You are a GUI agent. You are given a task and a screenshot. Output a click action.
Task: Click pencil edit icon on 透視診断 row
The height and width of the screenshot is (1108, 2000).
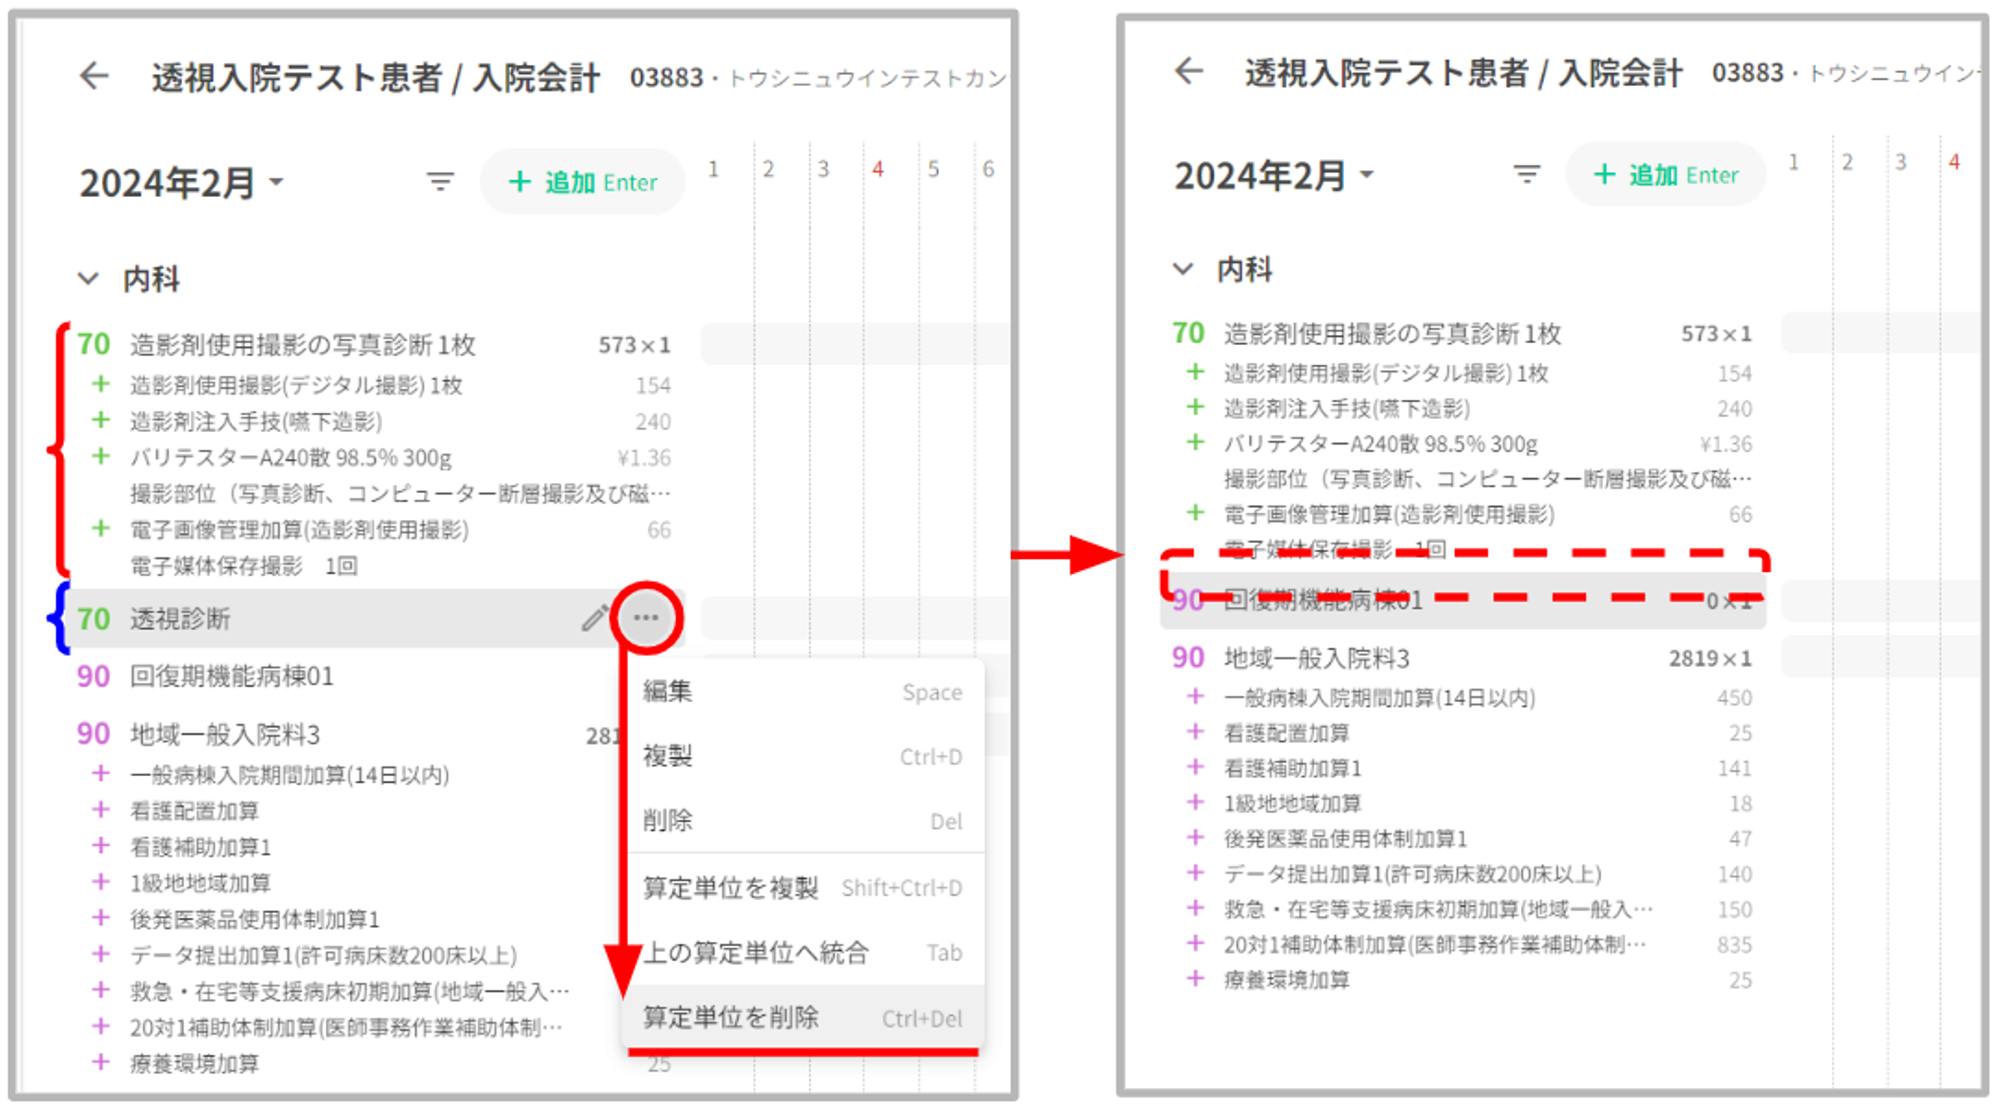pyautogui.click(x=594, y=619)
